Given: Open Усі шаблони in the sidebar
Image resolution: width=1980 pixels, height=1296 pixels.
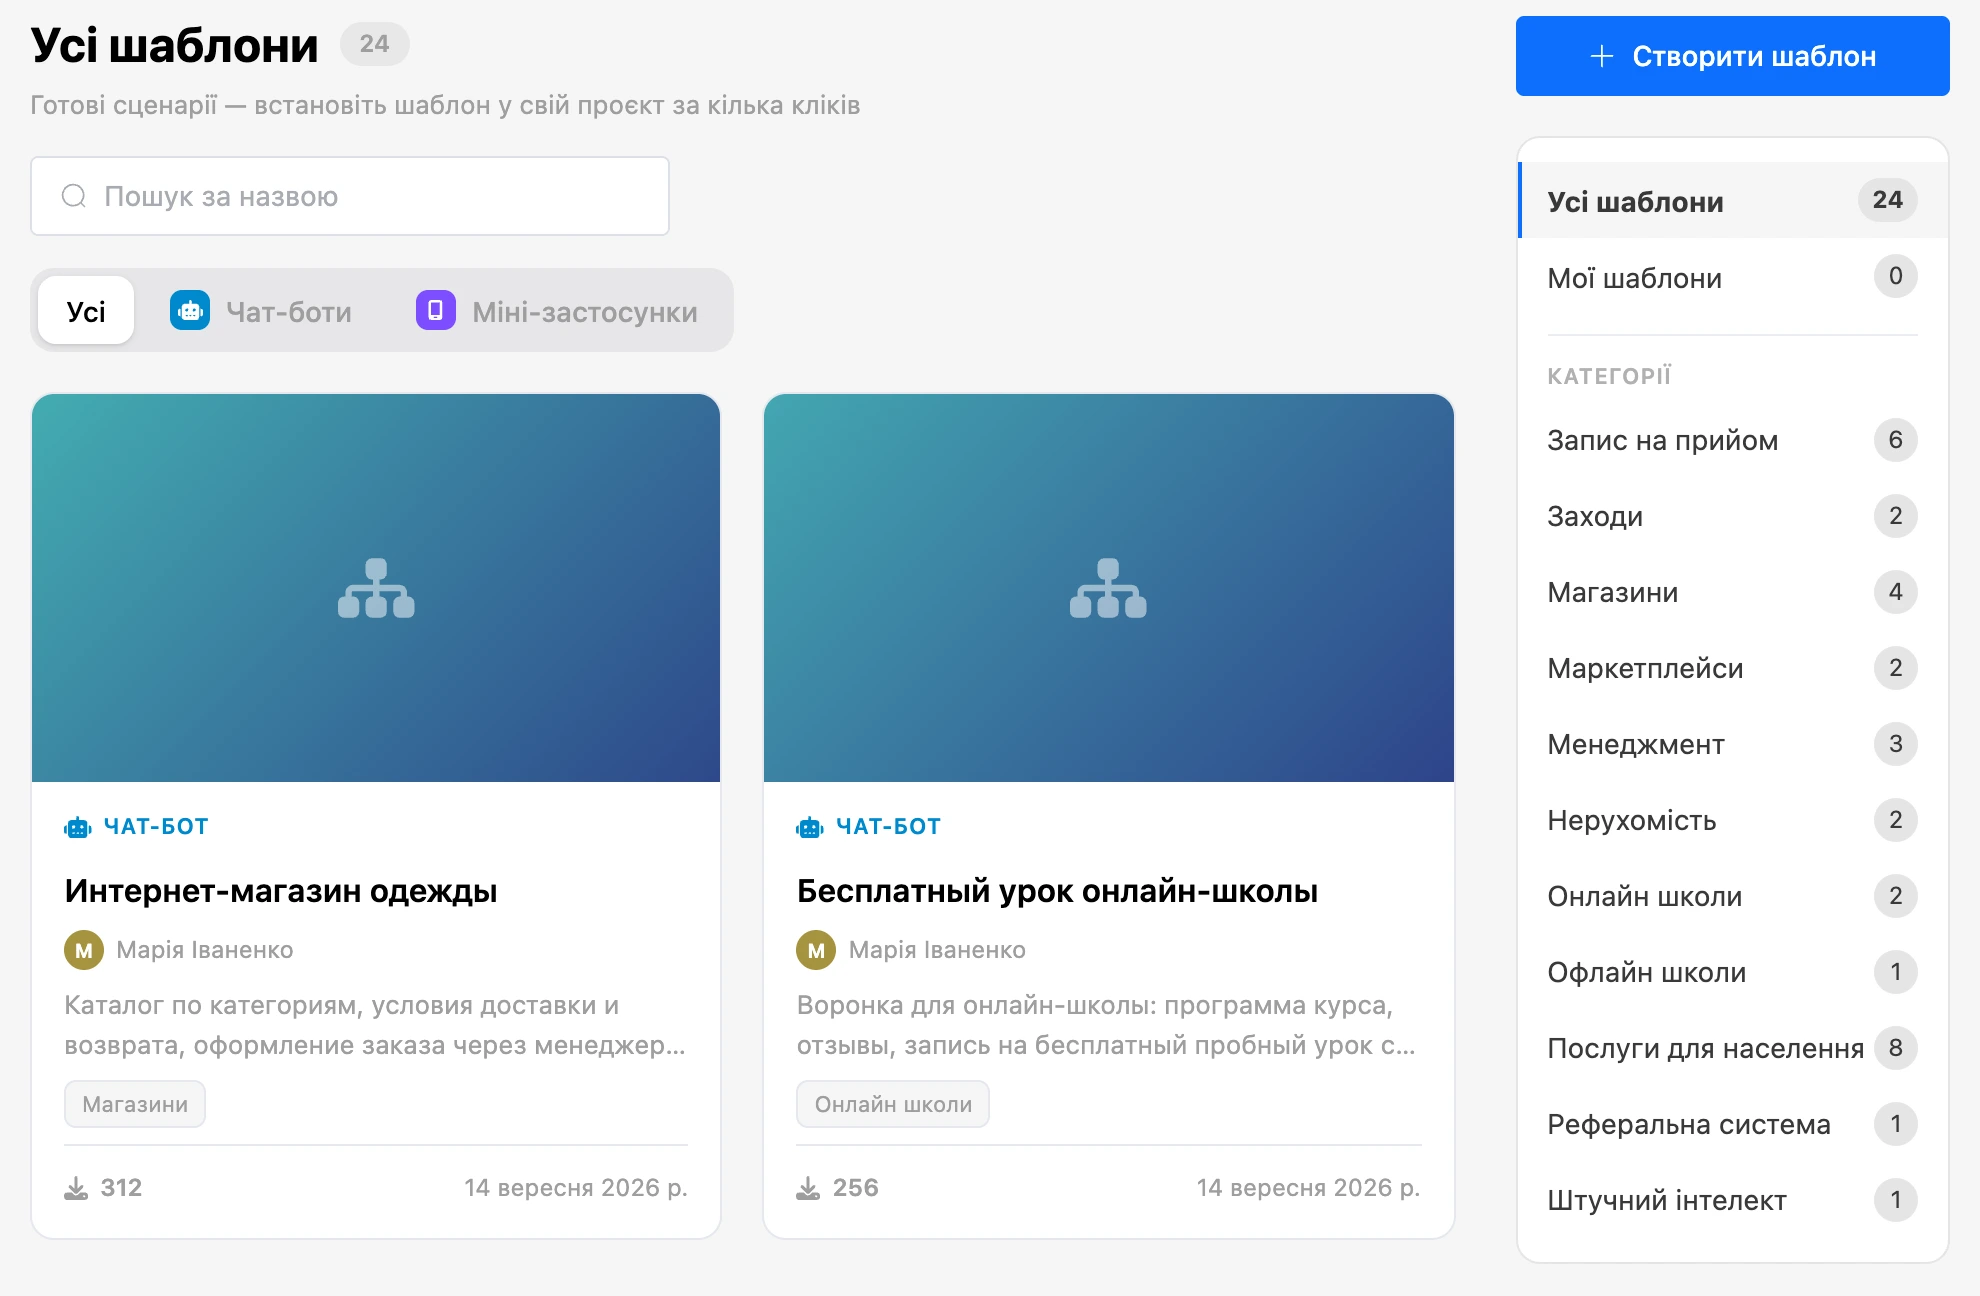Looking at the screenshot, I should pyautogui.click(x=1733, y=201).
